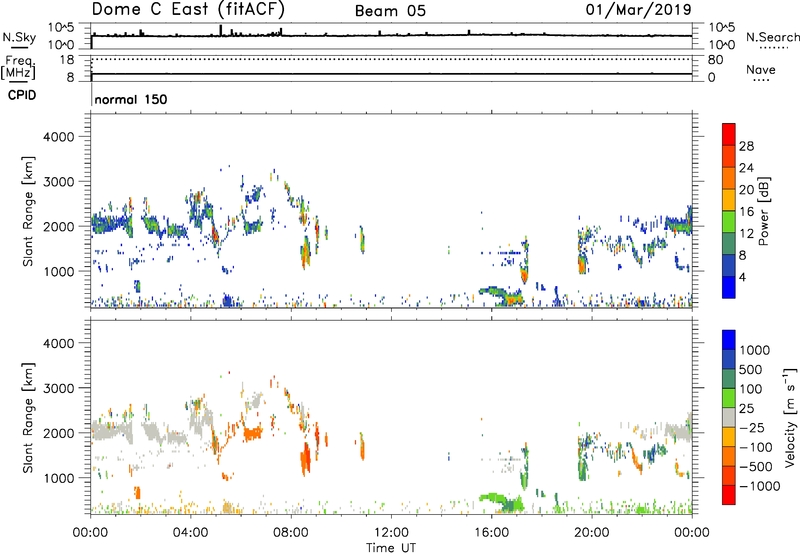Click the 'Freq. [MHz]' axis label
Viewport: 800px width, 554px height.
pyautogui.click(x=19, y=68)
